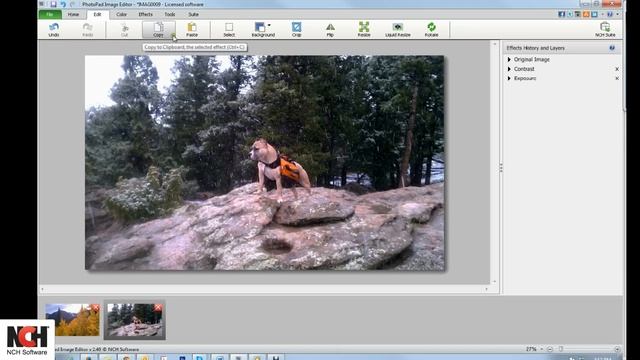This screenshot has width=640, height=360.
Task: Activate the Select tool
Action: [x=229, y=29]
